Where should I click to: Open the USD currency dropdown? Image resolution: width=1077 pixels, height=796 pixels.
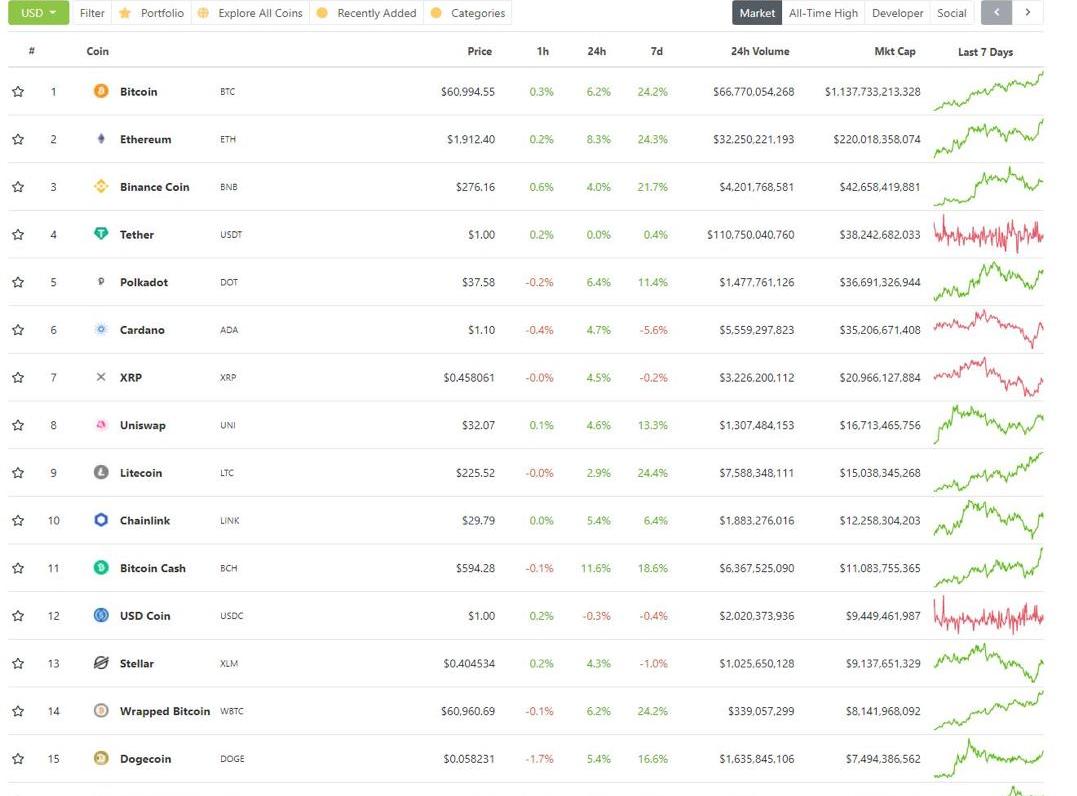38,12
